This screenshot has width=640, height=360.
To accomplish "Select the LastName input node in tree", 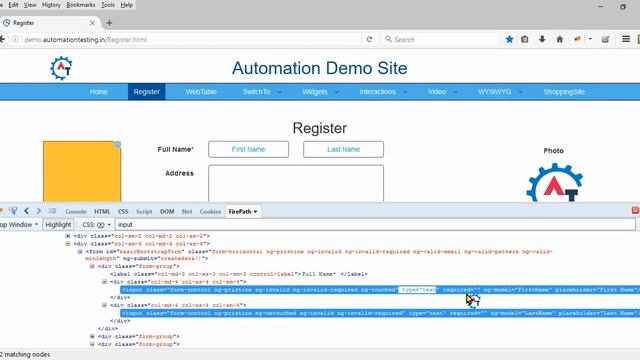I will 380,313.
